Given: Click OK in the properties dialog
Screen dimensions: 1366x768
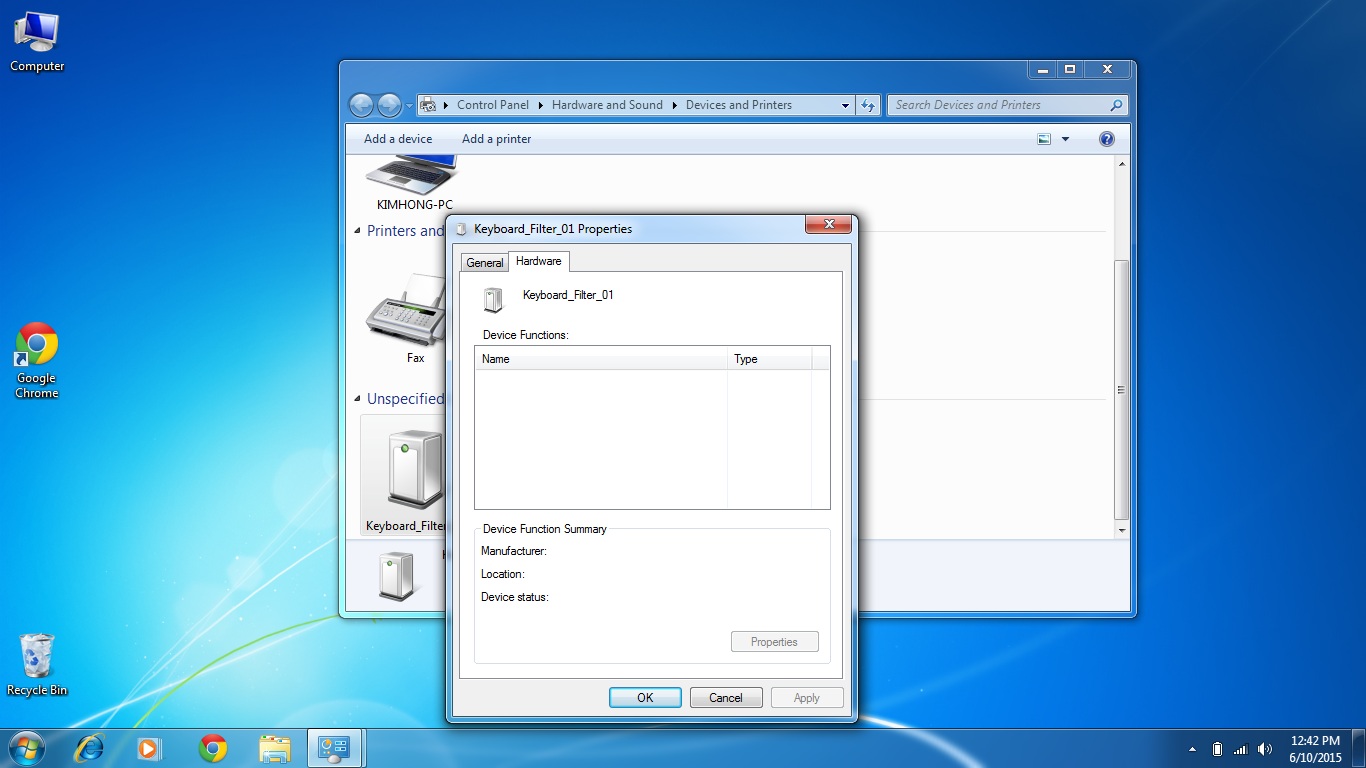Looking at the screenshot, I should coord(645,698).
